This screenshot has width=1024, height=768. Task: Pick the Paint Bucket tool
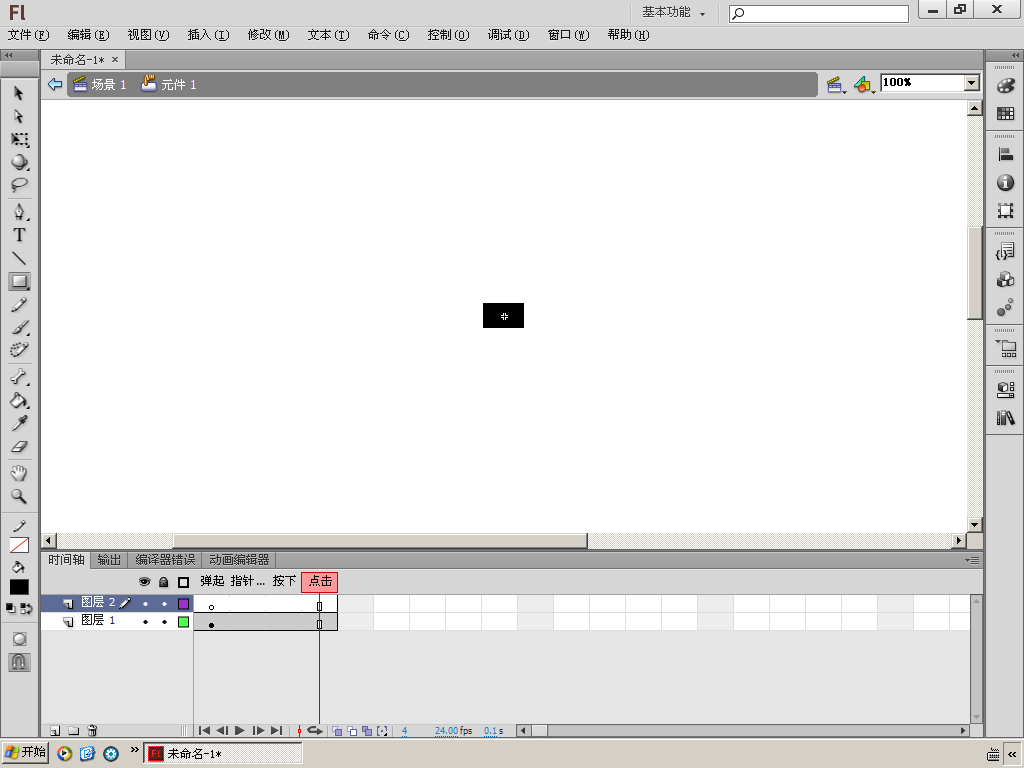tap(19, 400)
